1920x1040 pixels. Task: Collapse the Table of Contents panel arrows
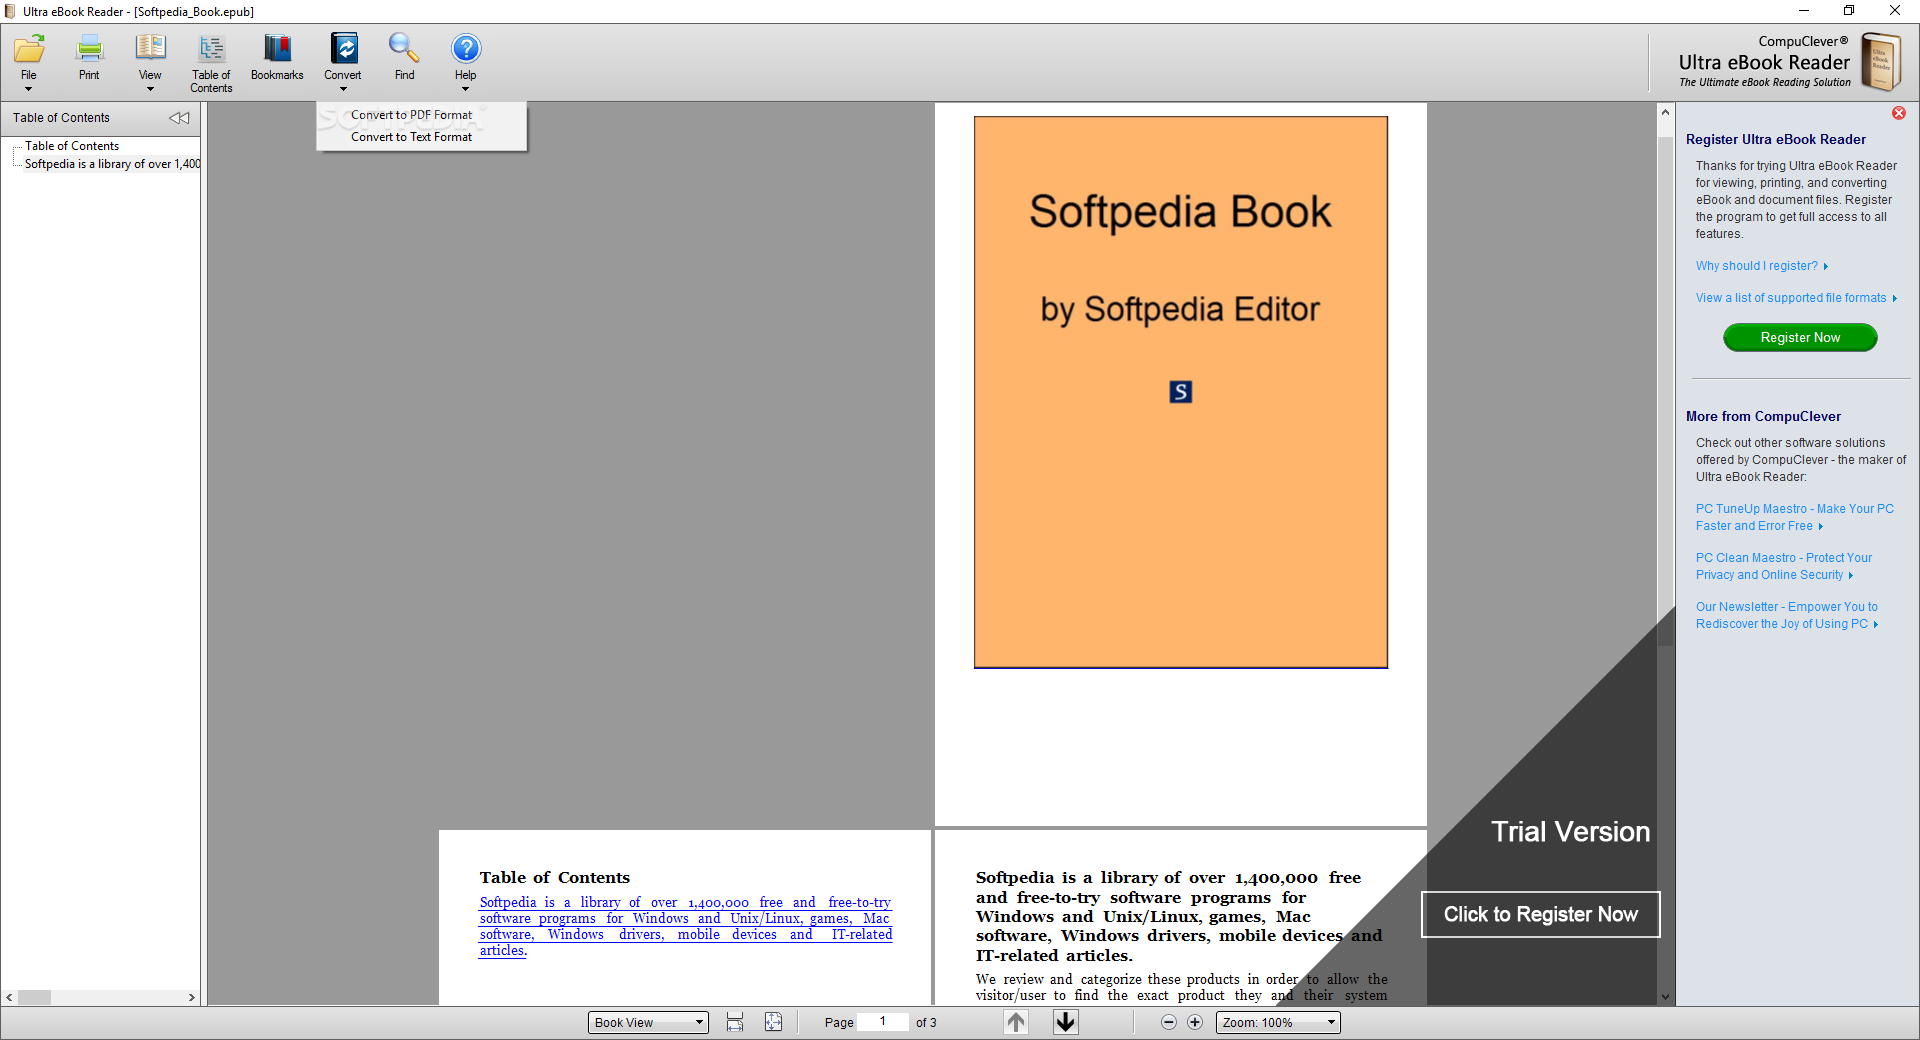179,118
